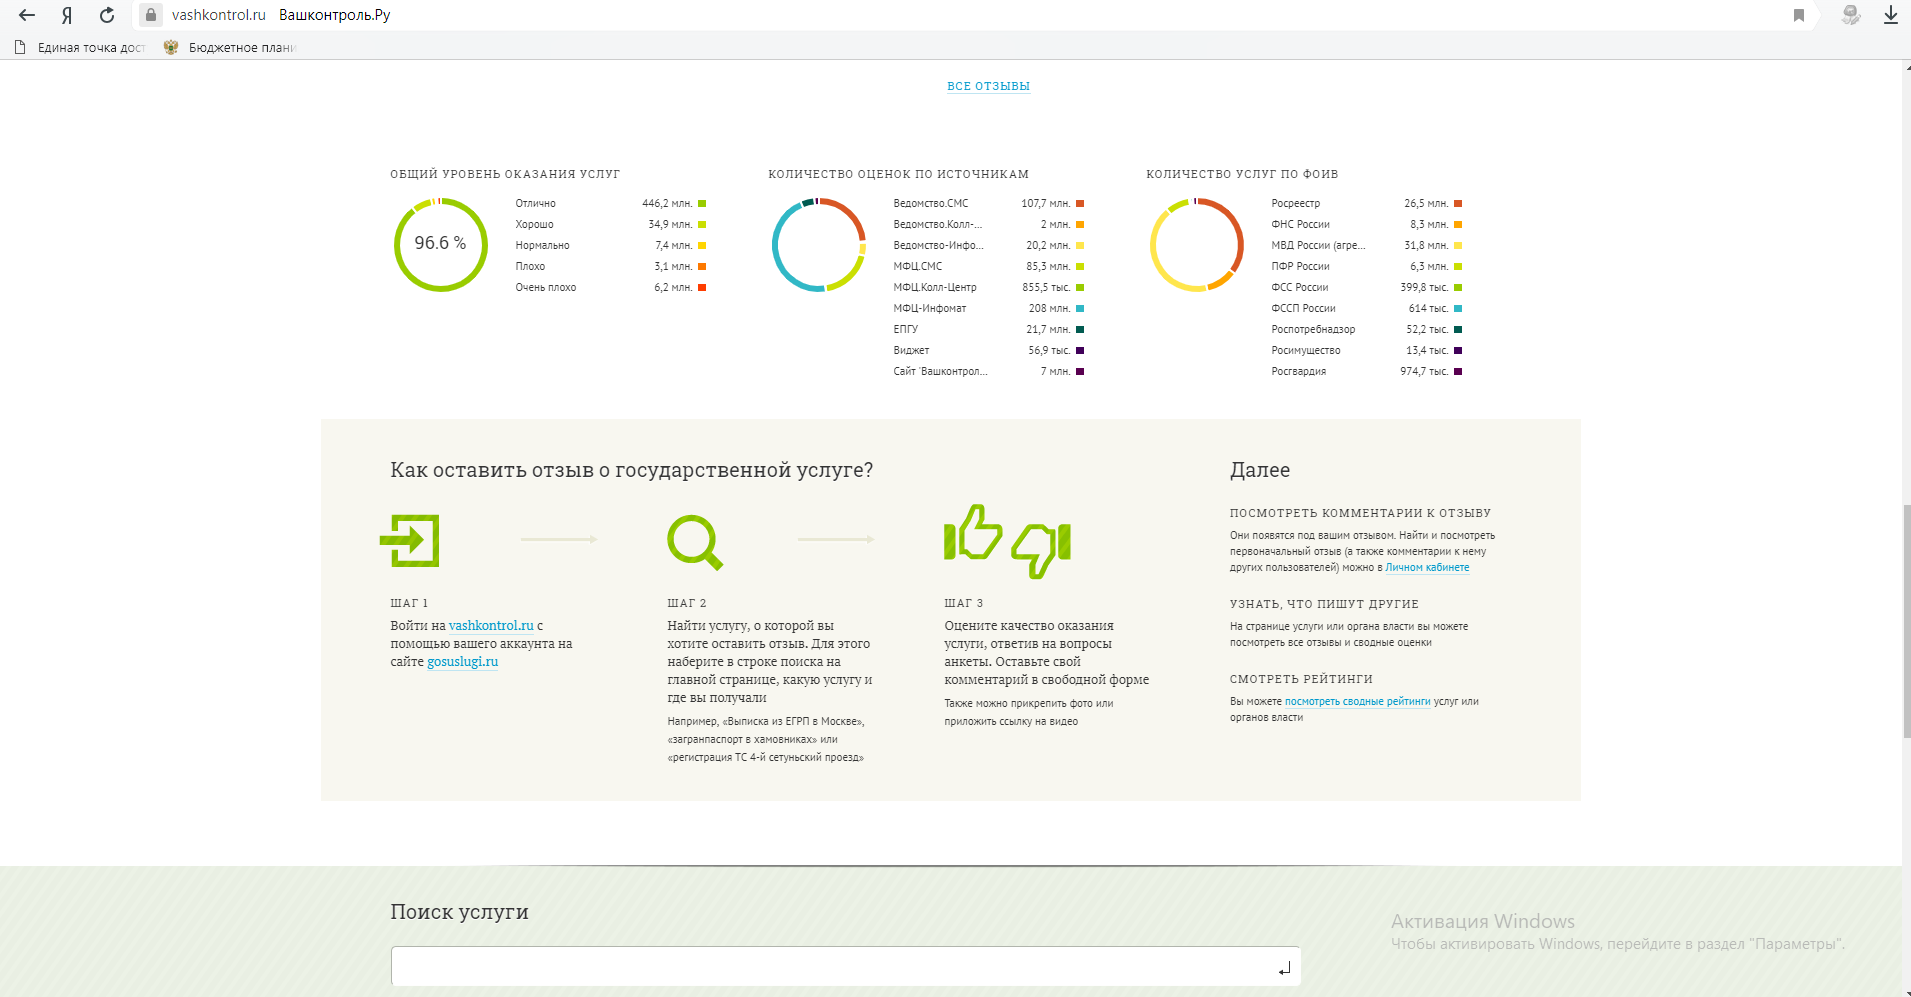Open the 'Личном кабинете' link
Image resolution: width=1911 pixels, height=997 pixels.
point(1427,568)
